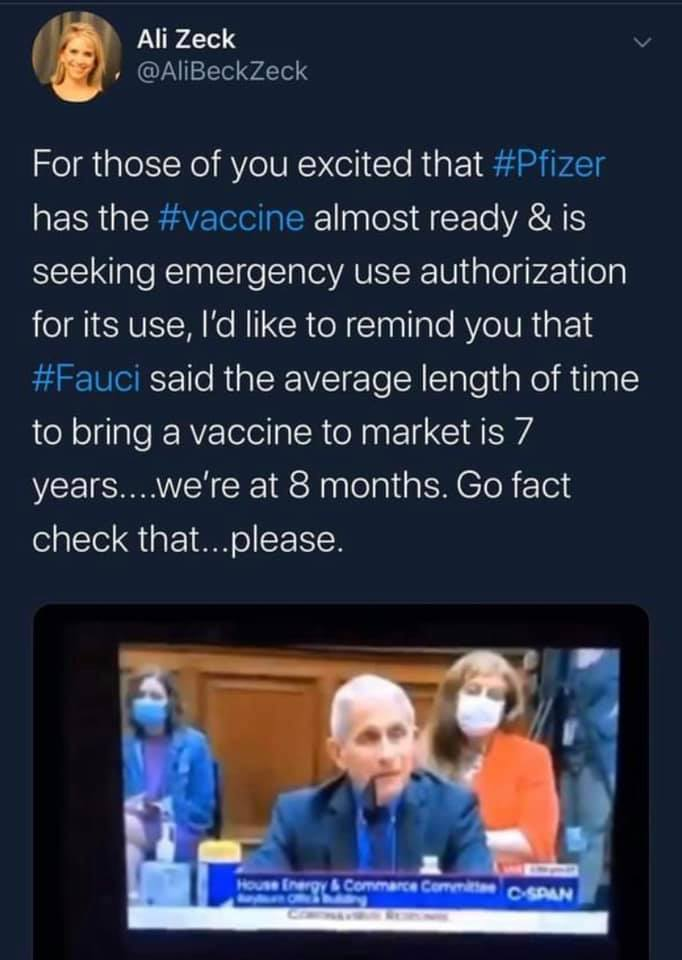The width and height of the screenshot is (682, 960).
Task: Click the water bottle on the table
Action: [430, 864]
